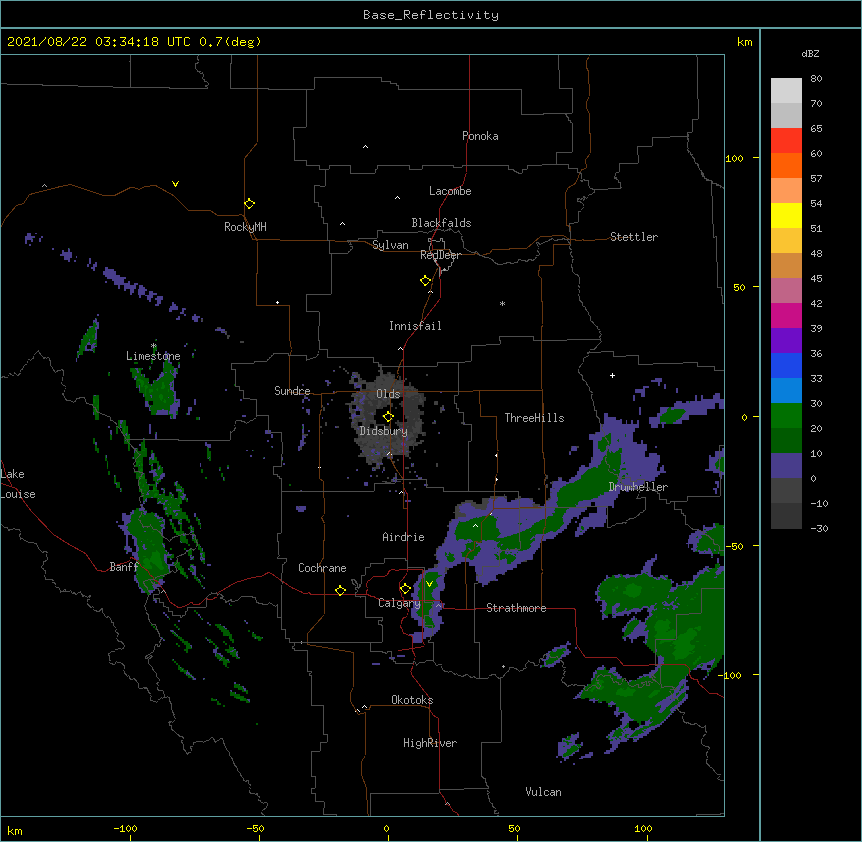This screenshot has width=862, height=842.
Task: Click the Okotoks city label
Action: coord(412,700)
